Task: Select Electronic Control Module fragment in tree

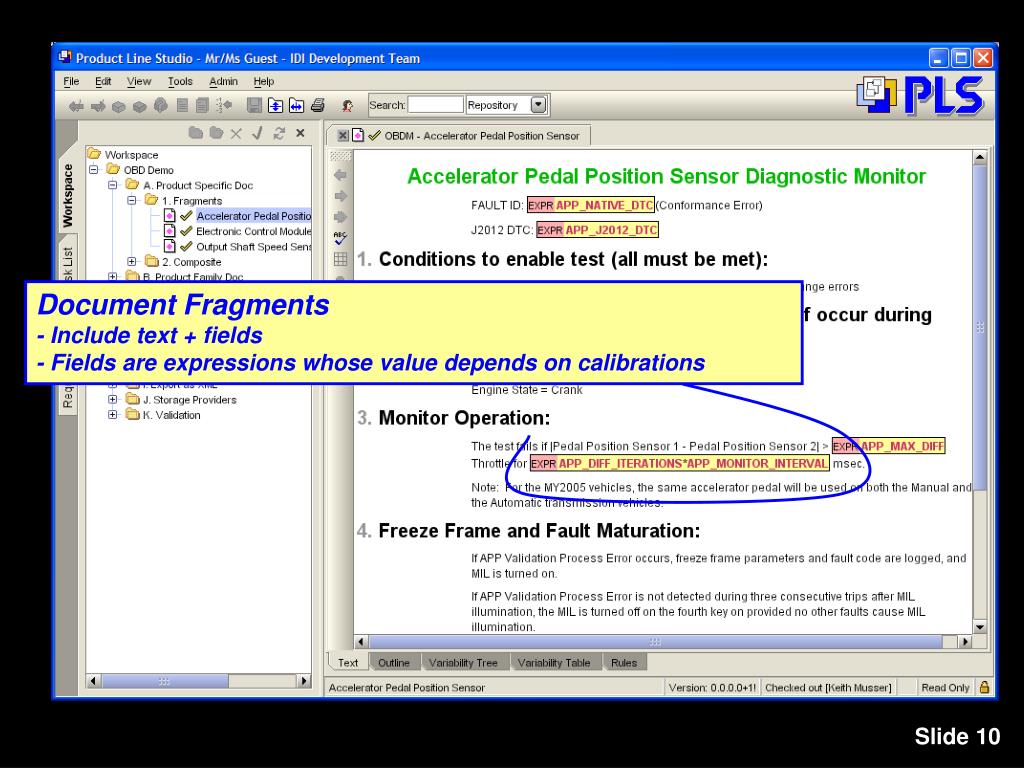Action: 253,231
